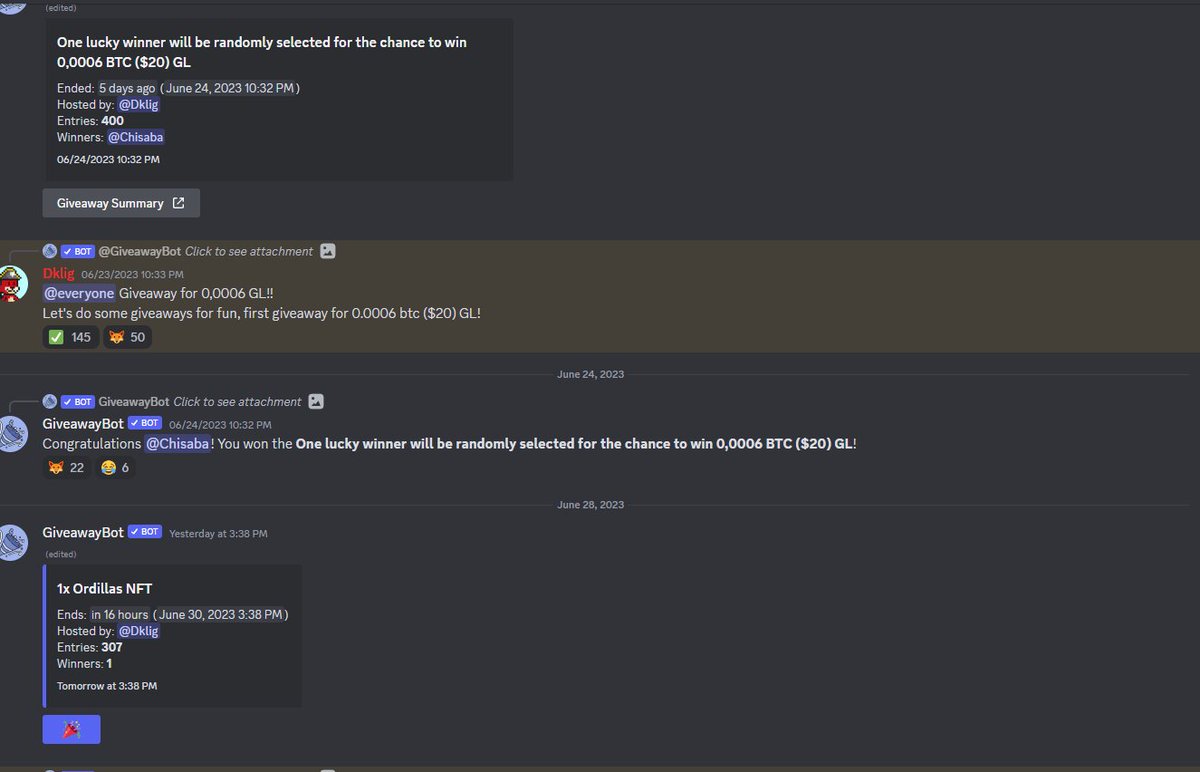Click @Dklig host mention in Ordillas NFT giveaway

138,631
